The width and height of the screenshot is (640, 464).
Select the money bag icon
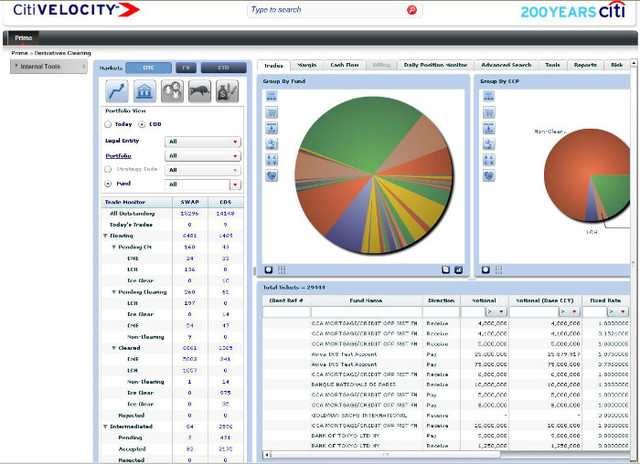point(227,91)
